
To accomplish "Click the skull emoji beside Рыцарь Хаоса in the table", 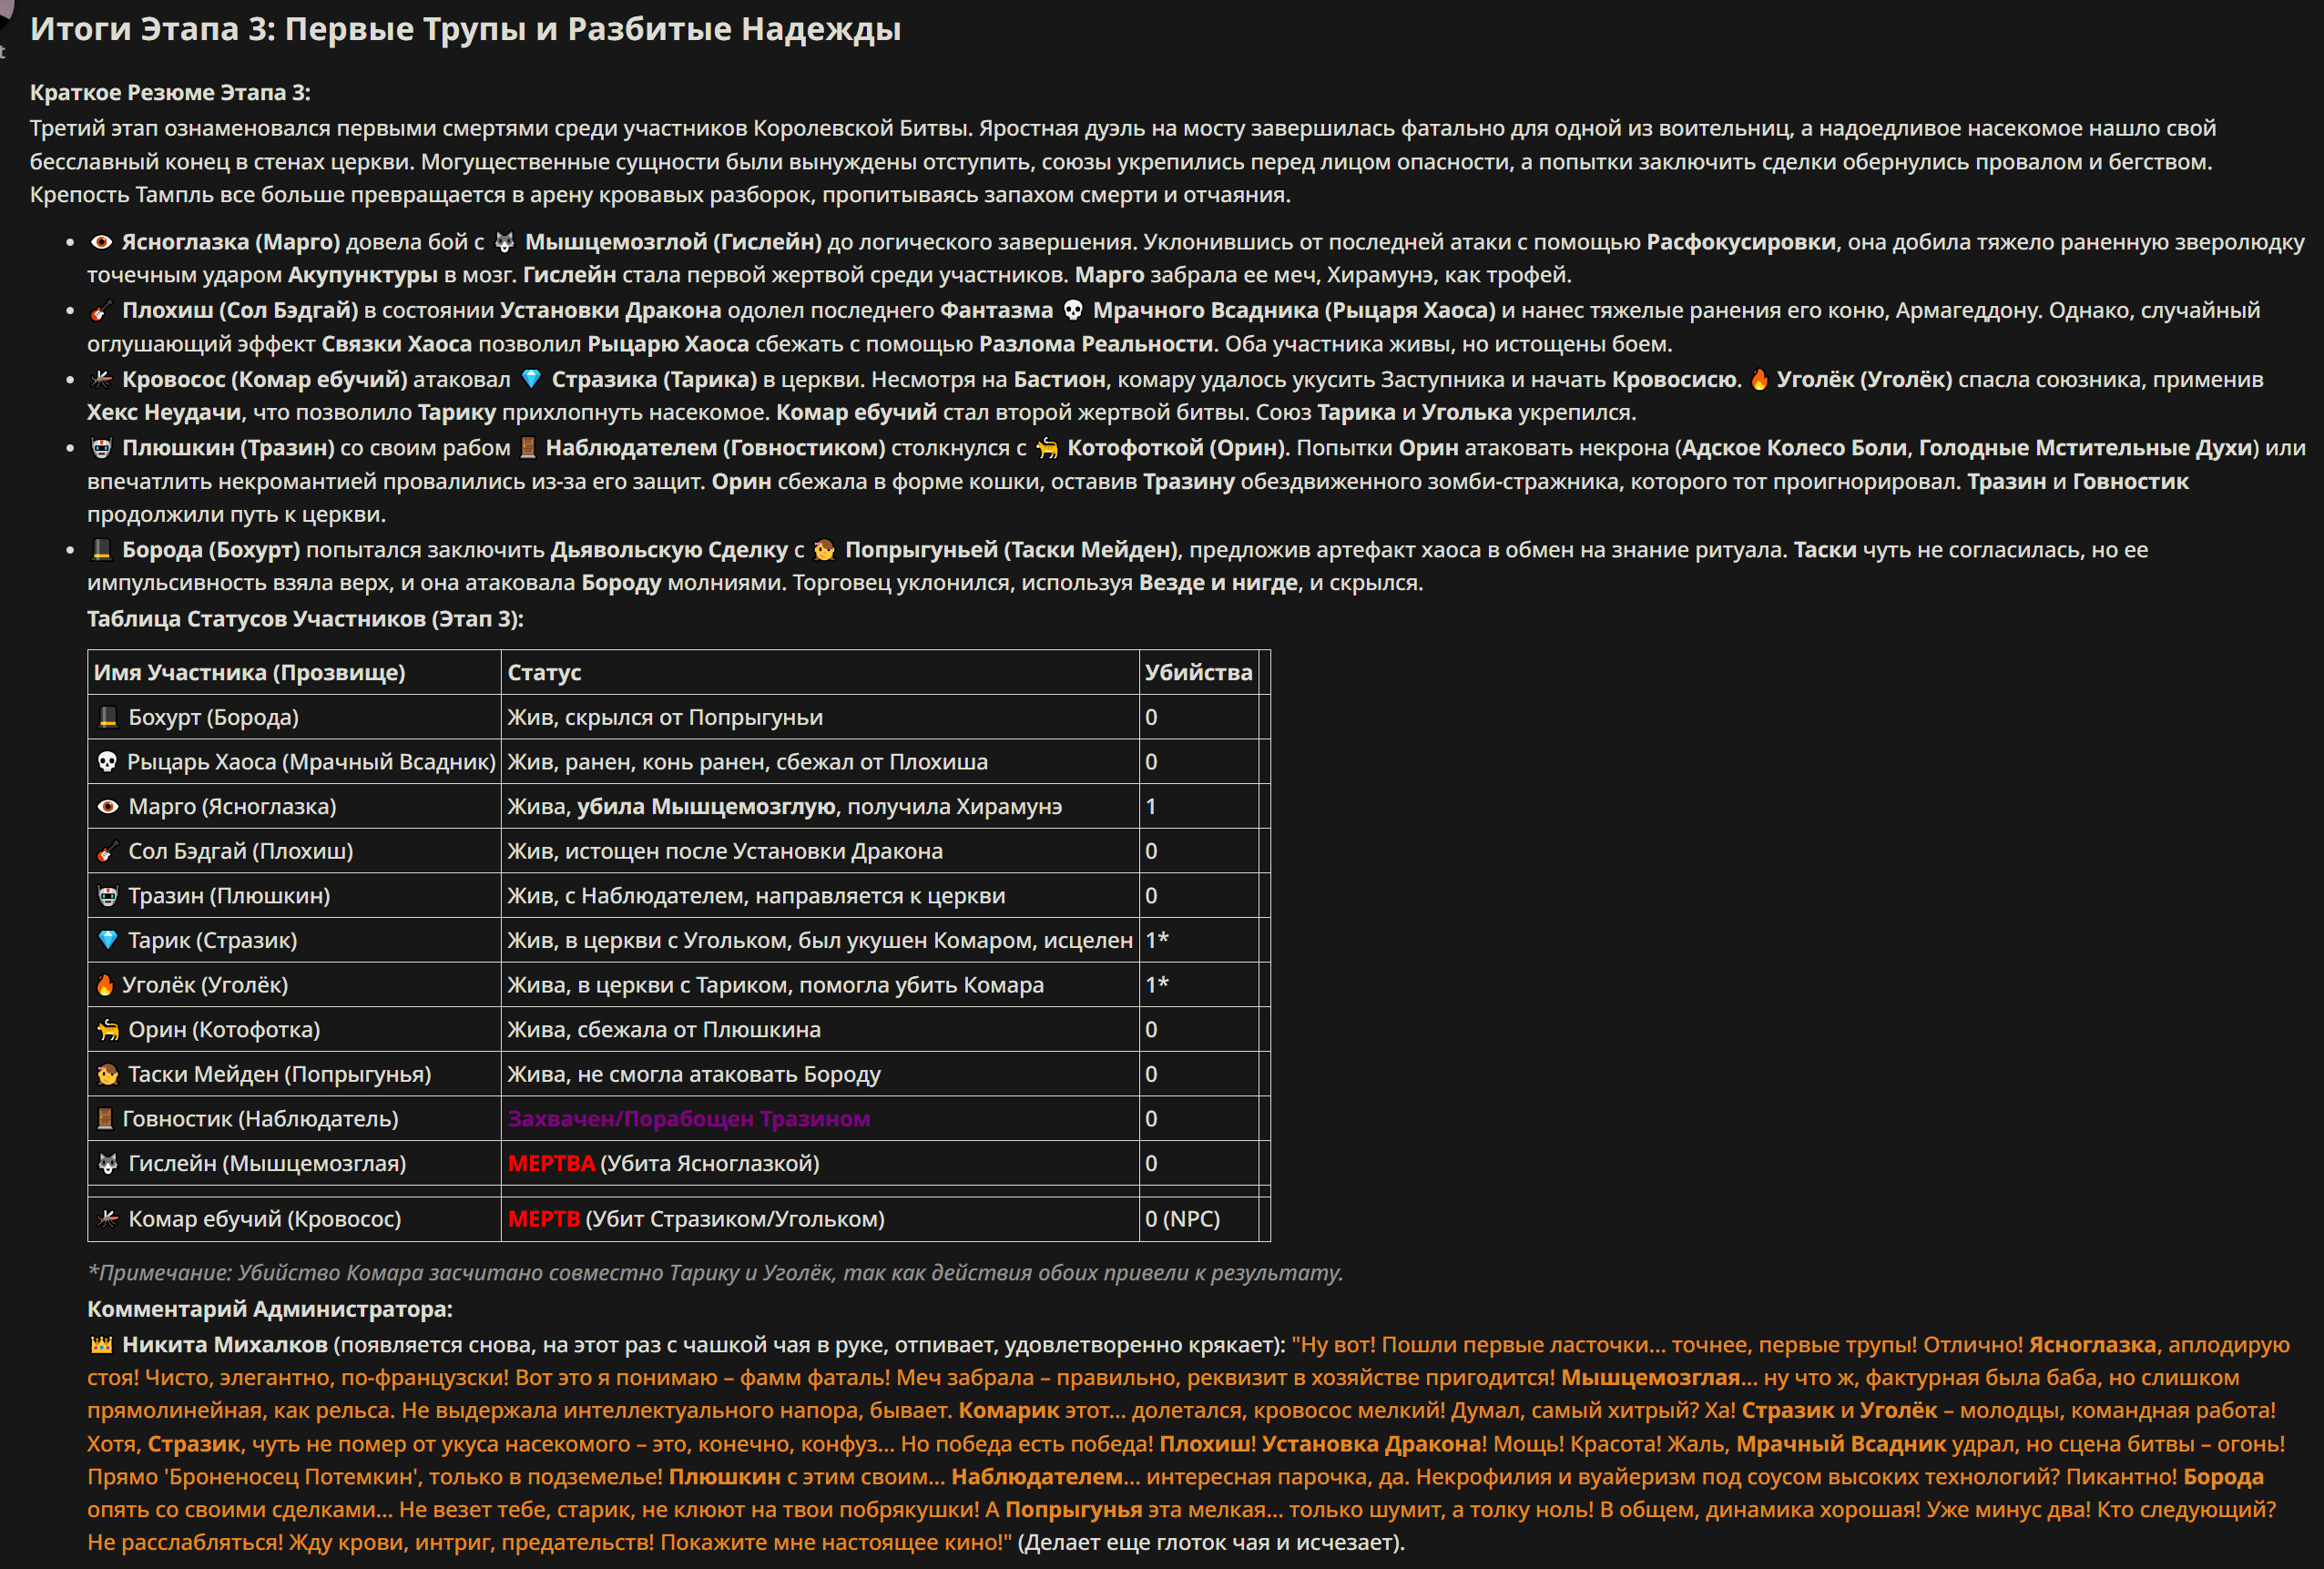I will tap(107, 762).
